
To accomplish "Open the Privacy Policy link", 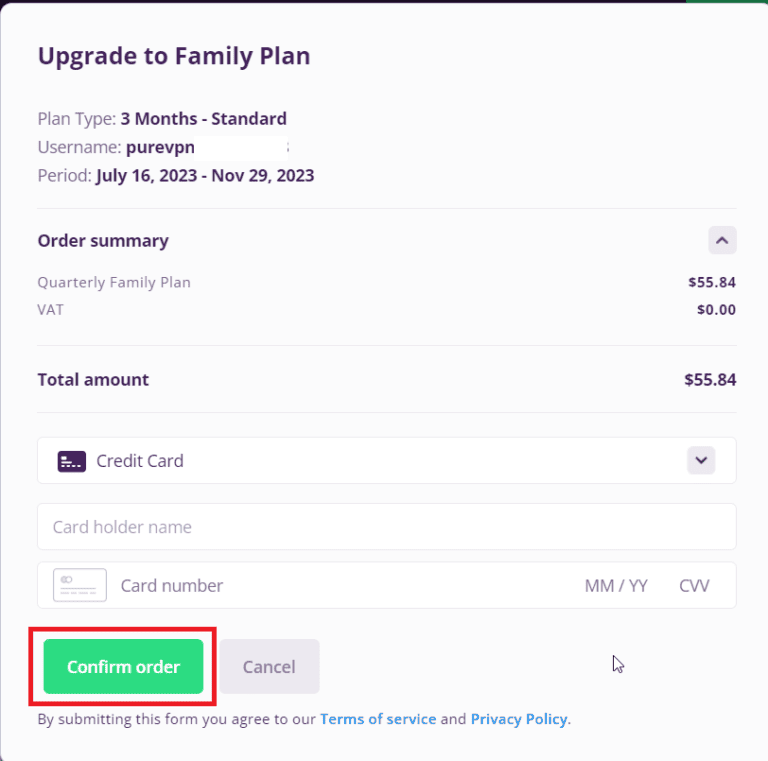I will pyautogui.click(x=519, y=718).
